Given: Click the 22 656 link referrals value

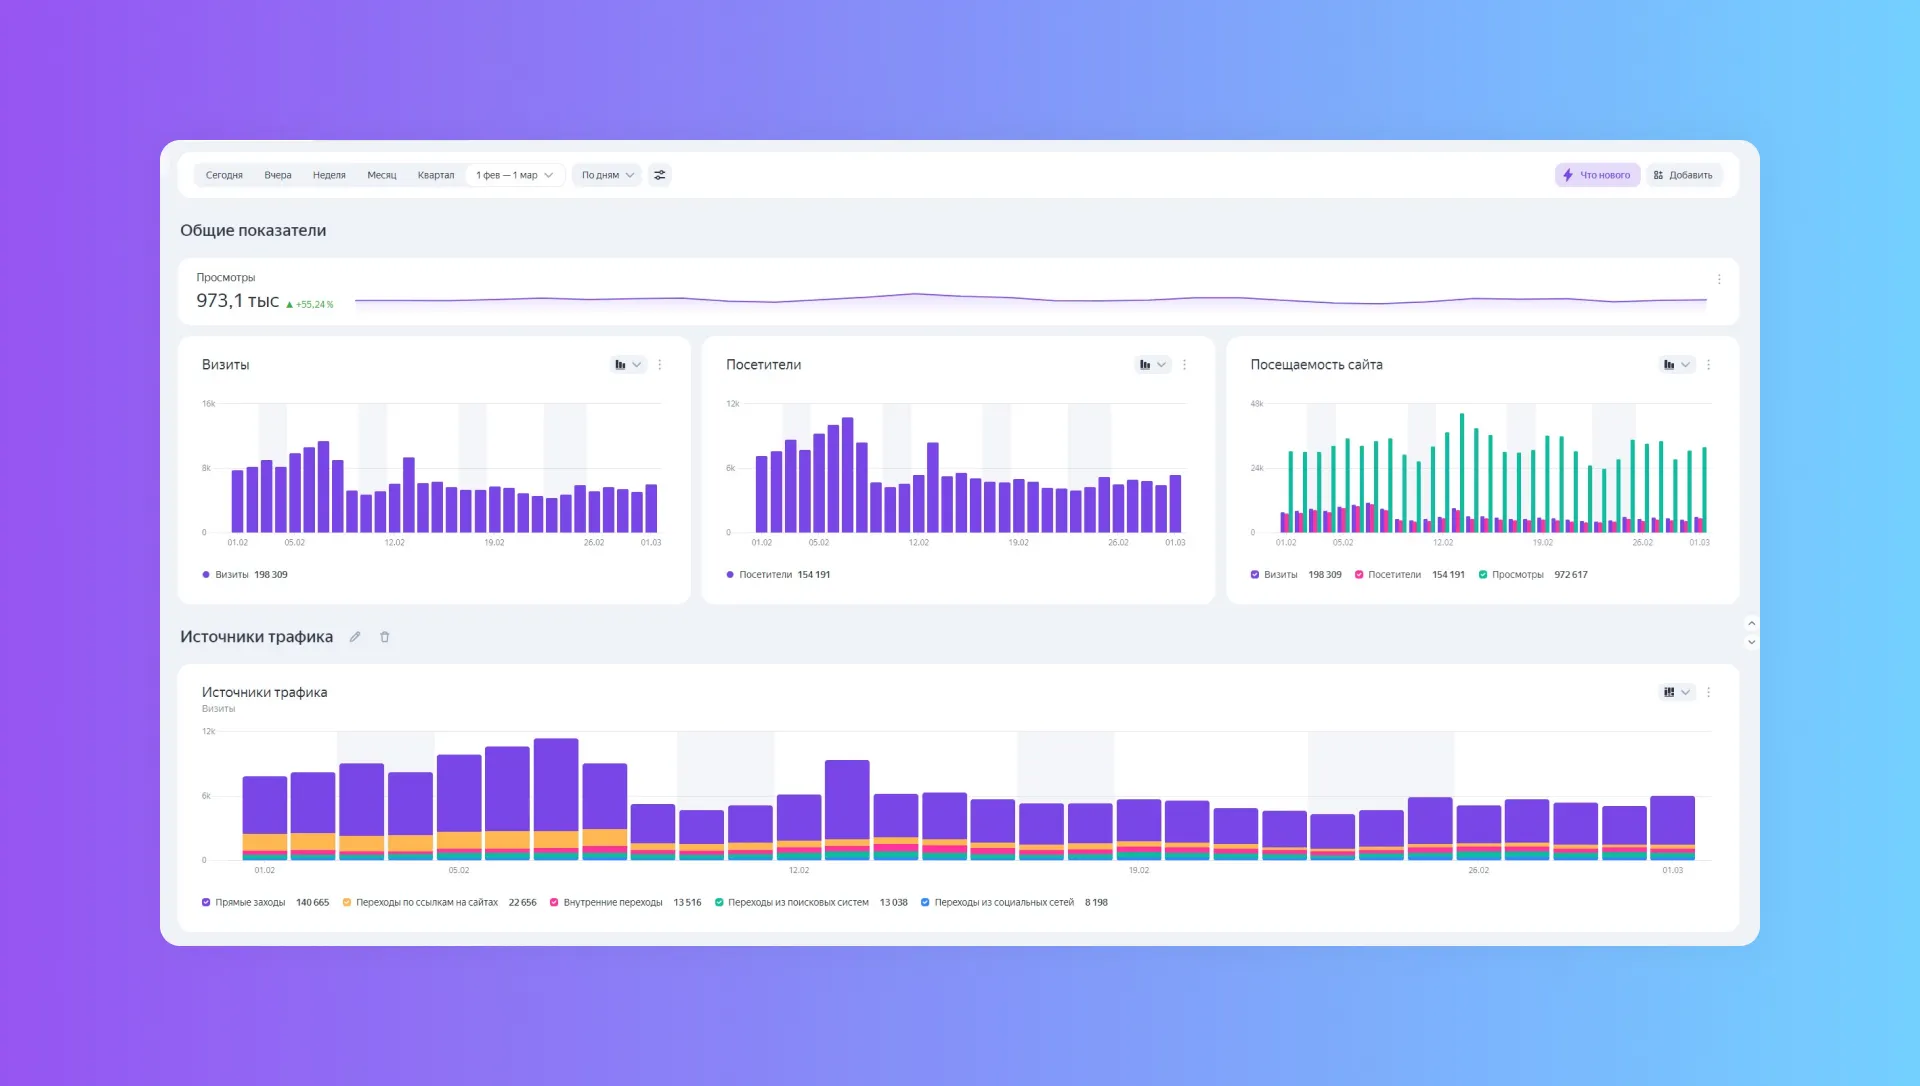Looking at the screenshot, I should click(x=523, y=902).
